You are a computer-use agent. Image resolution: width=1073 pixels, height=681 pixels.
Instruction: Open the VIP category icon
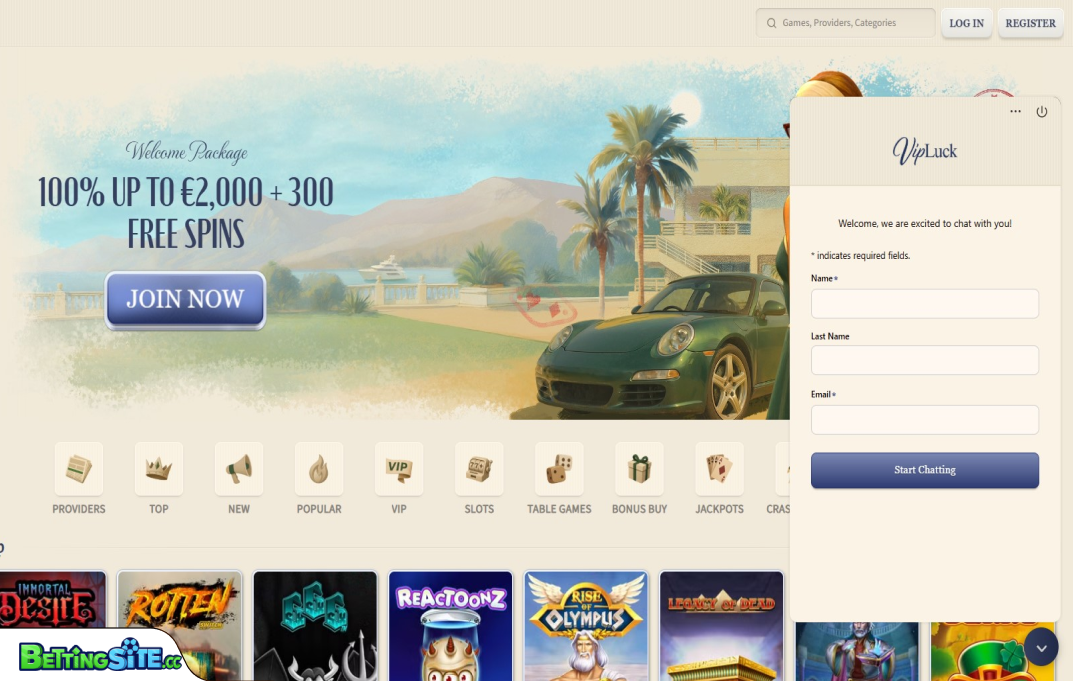[399, 469]
